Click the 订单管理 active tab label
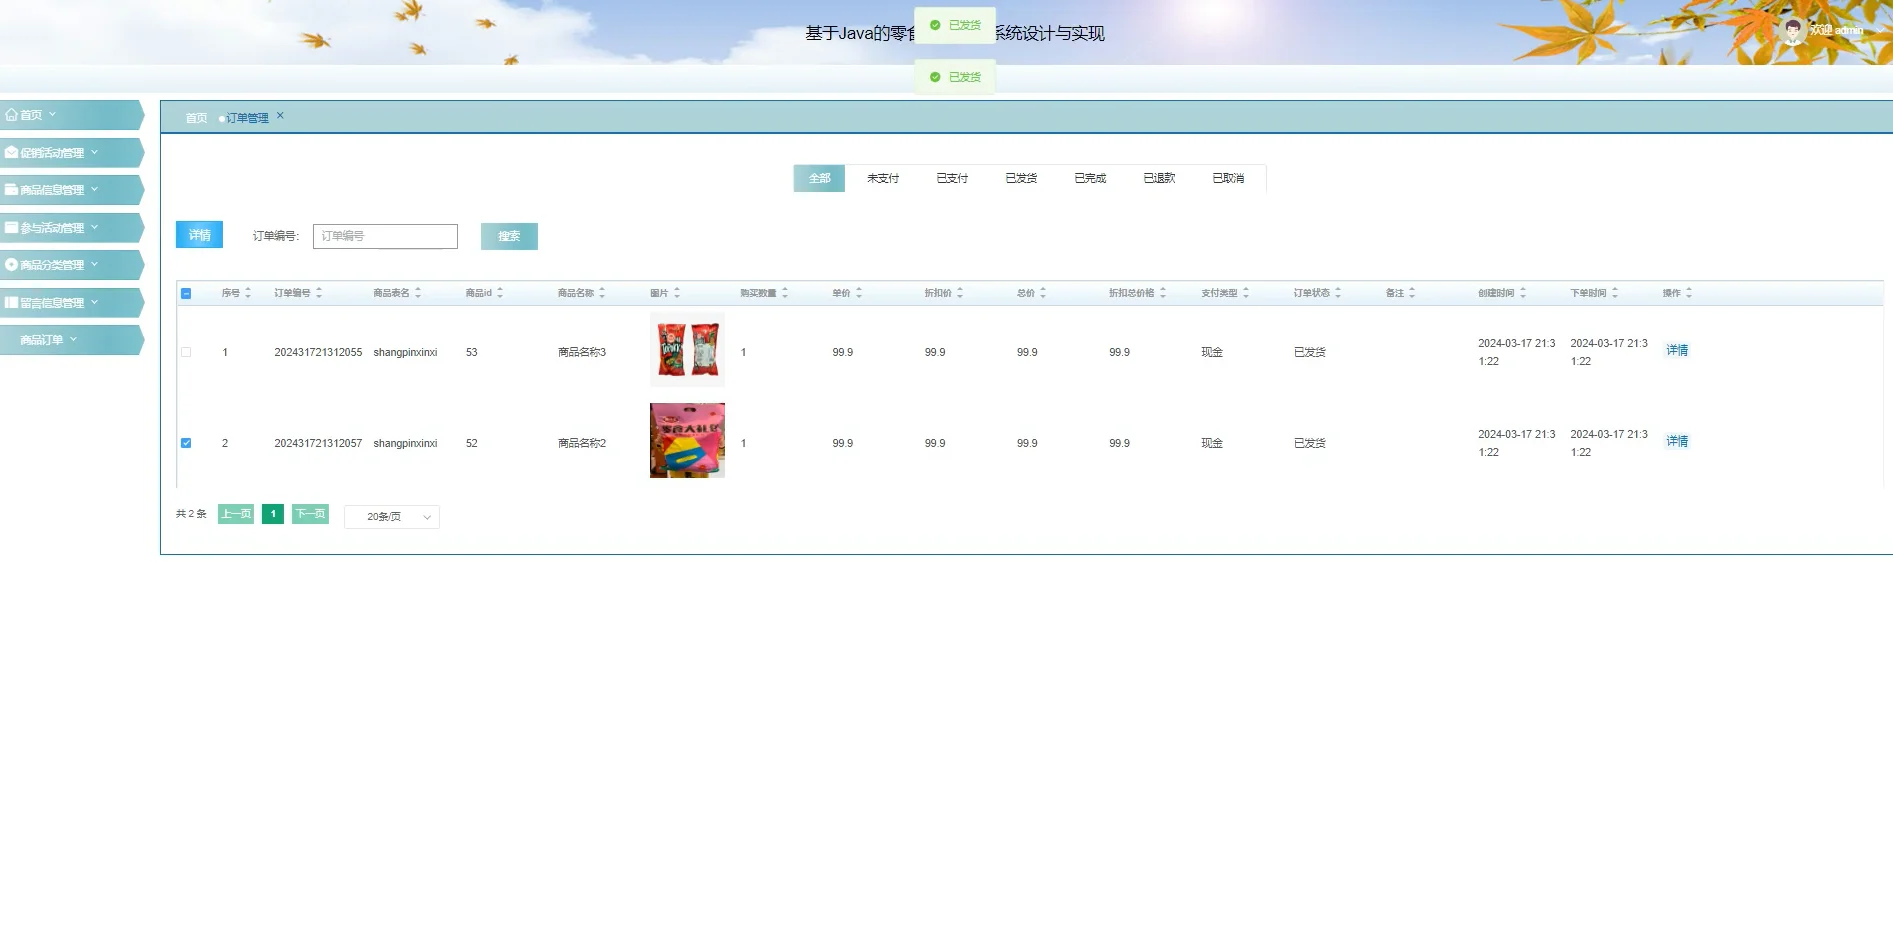 pos(247,118)
